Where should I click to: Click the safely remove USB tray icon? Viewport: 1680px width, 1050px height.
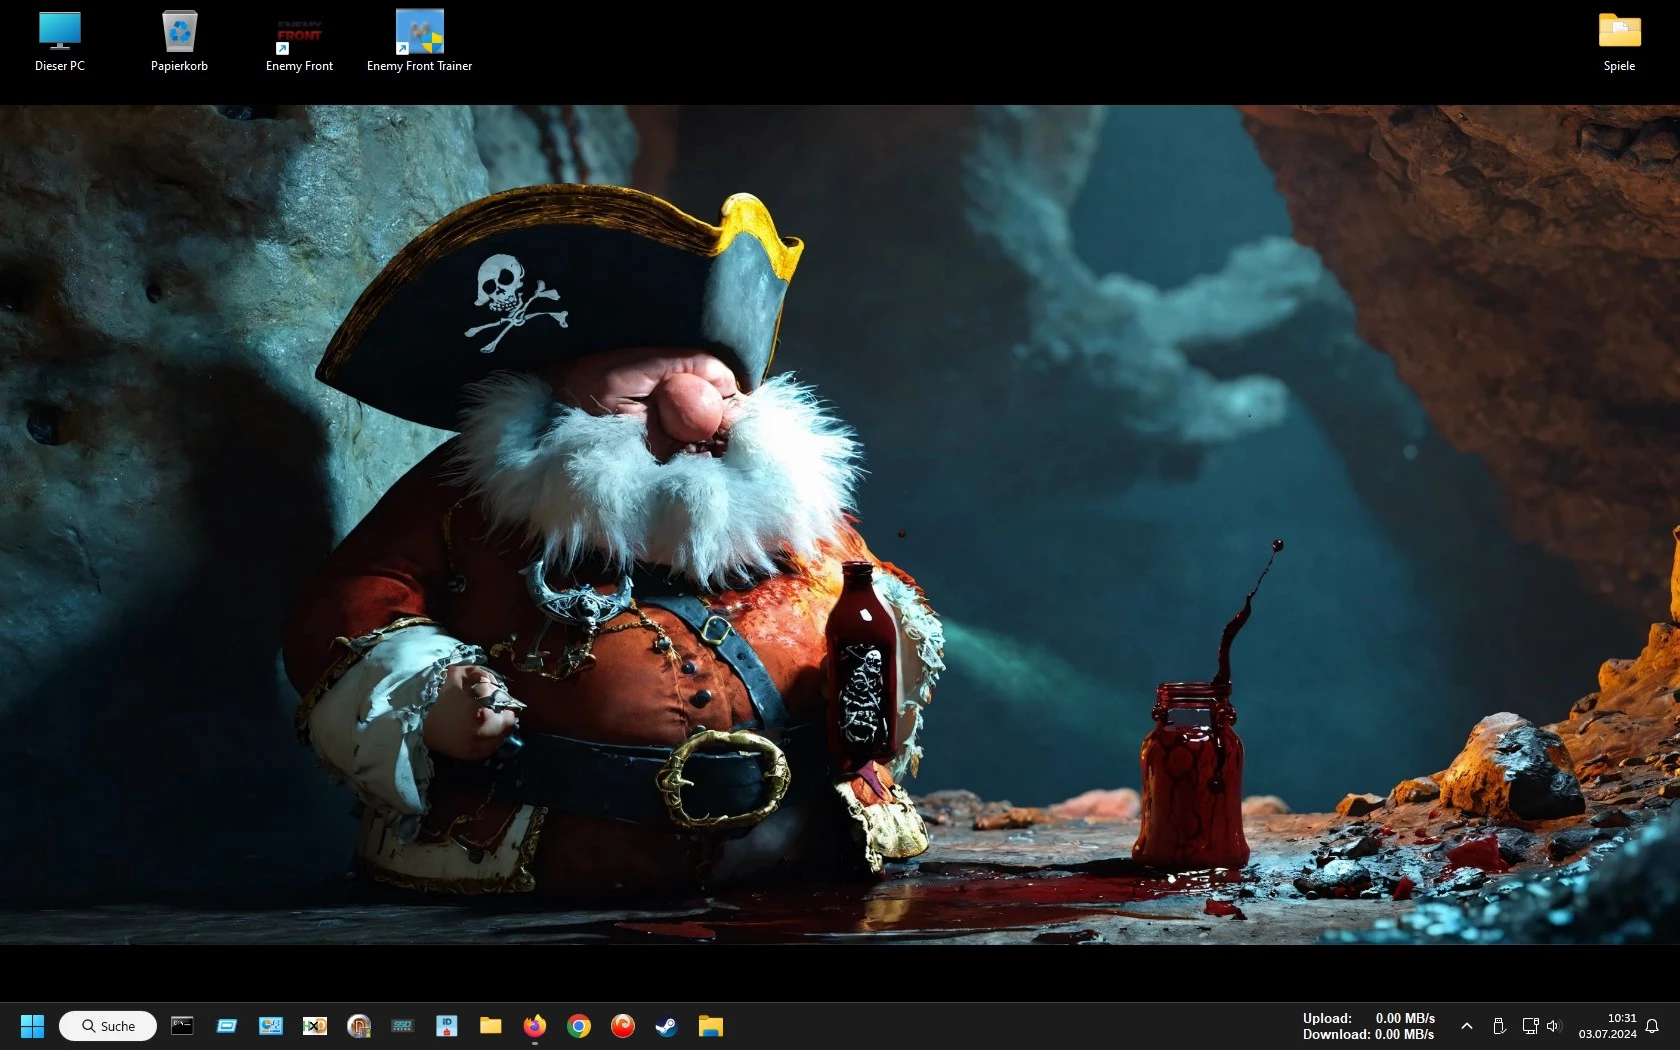(x=1498, y=1026)
